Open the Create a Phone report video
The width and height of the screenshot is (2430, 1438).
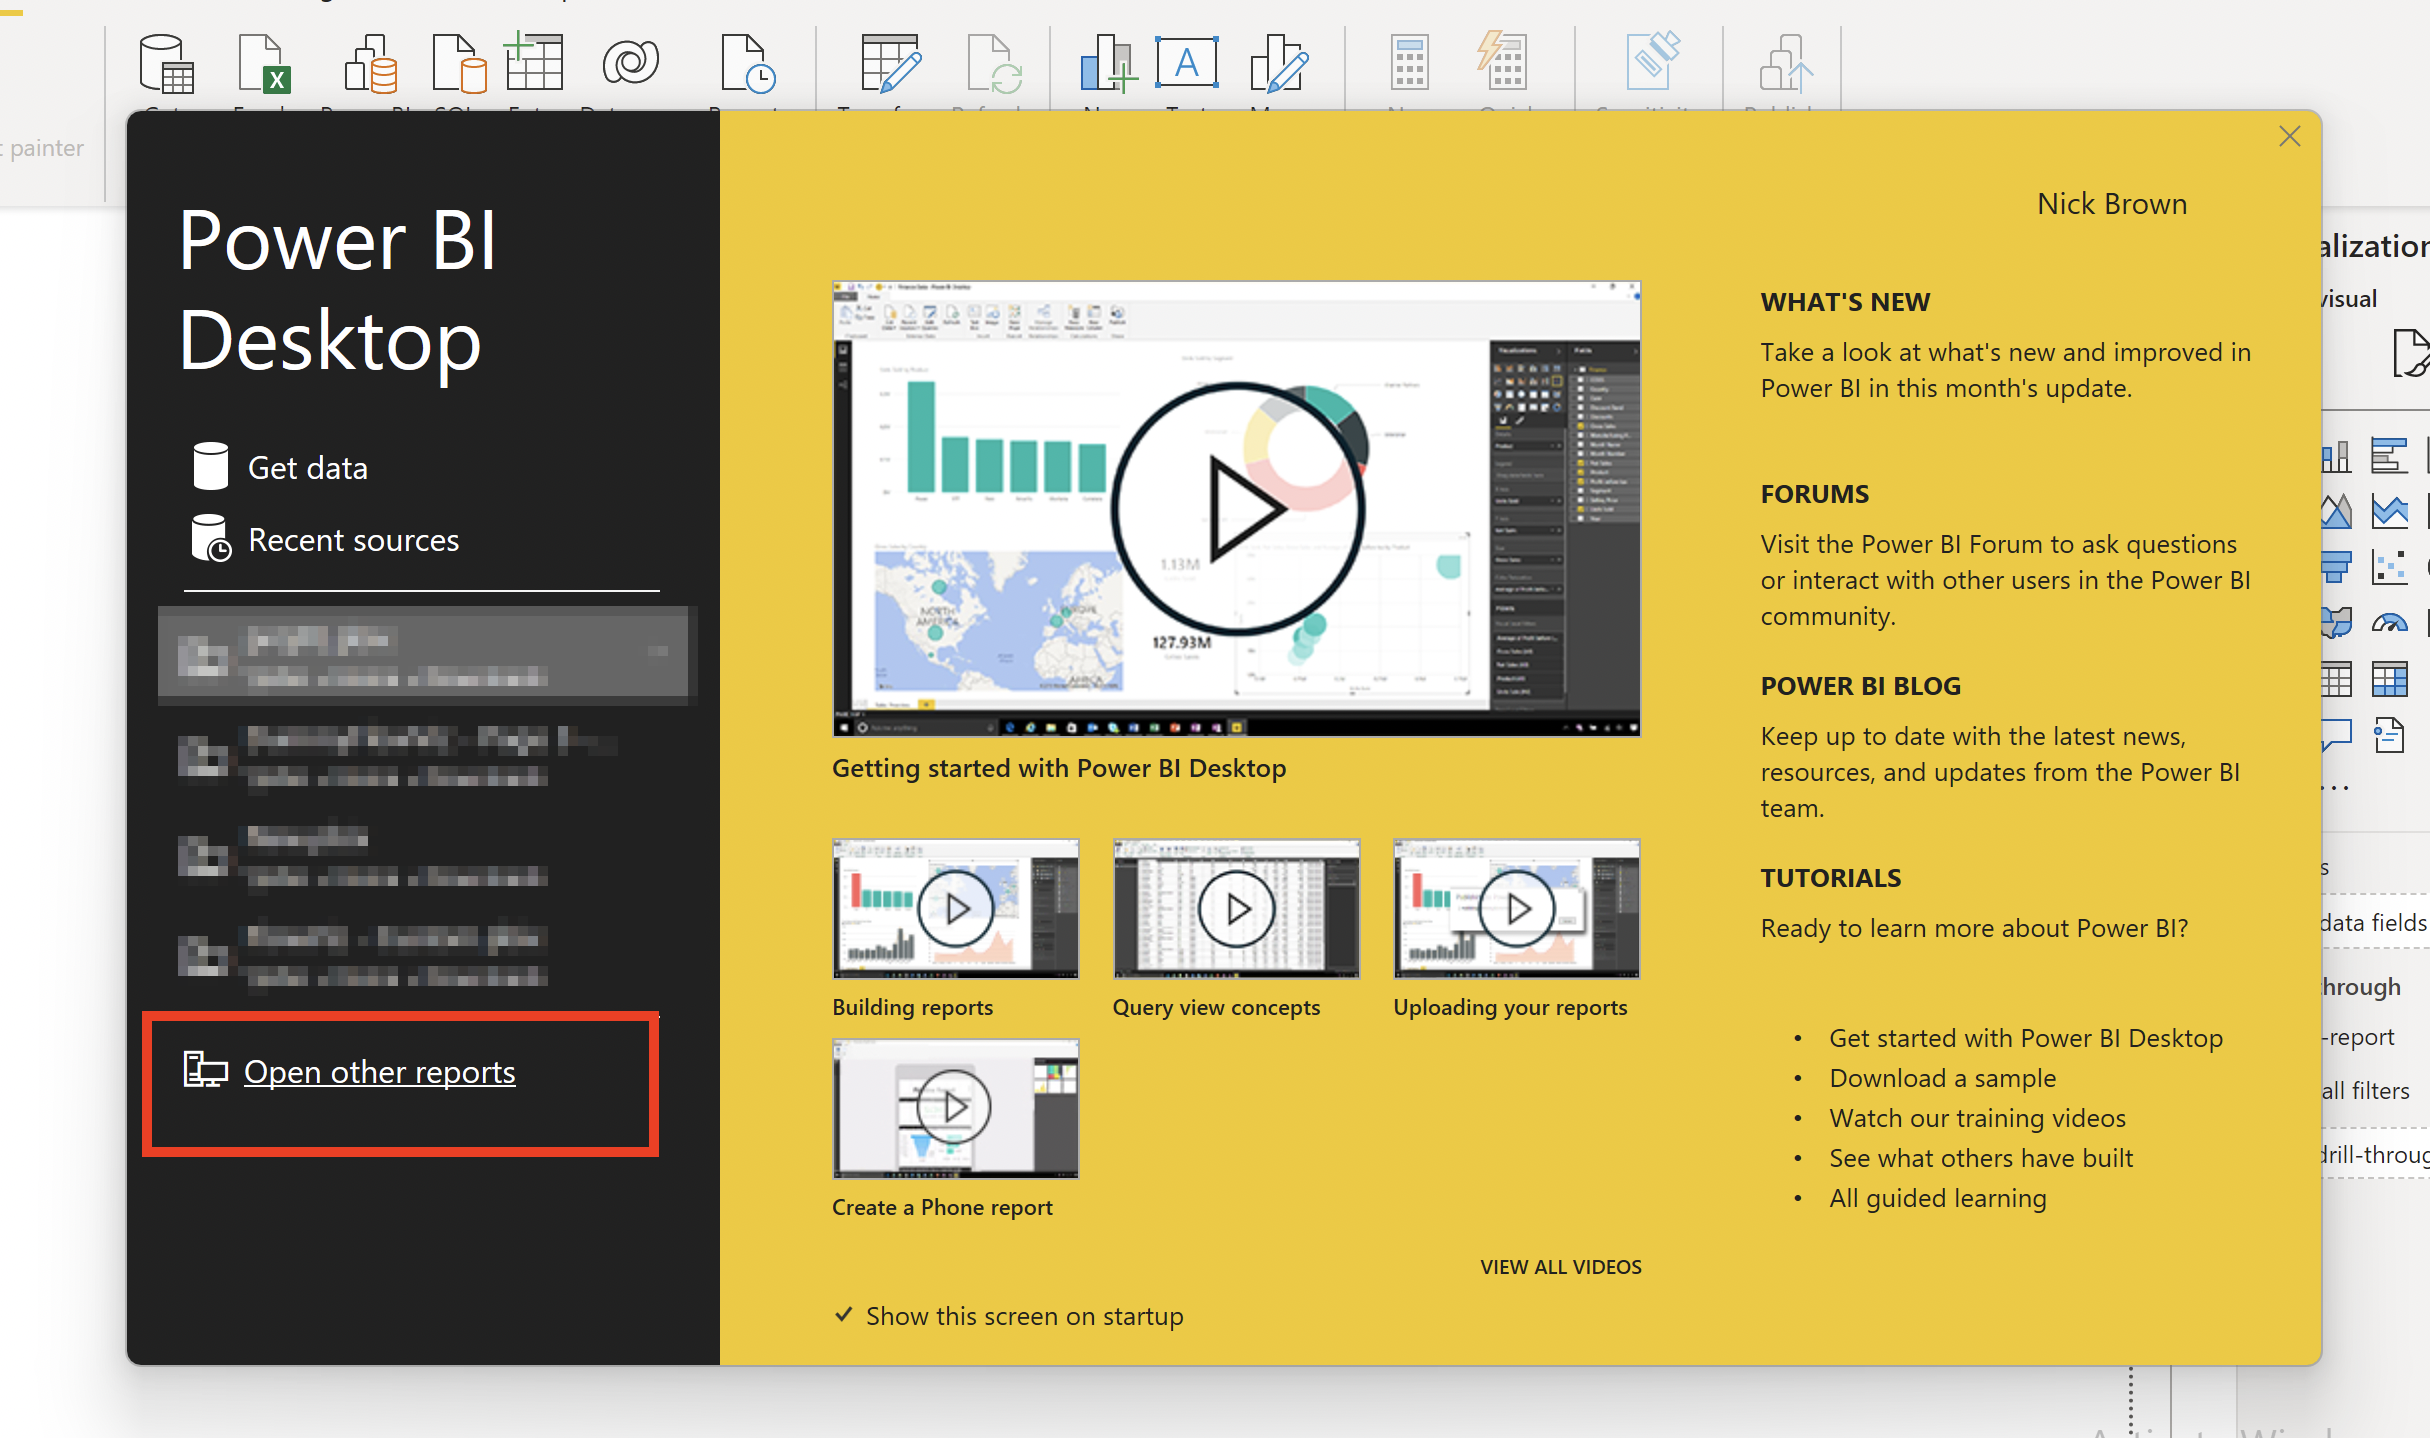955,1108
